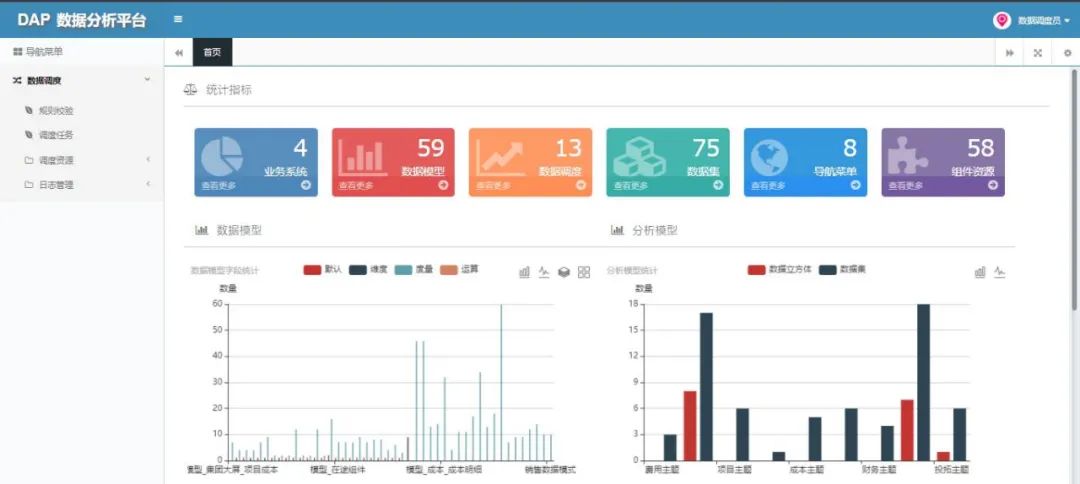Toggle the 数据立方体 legend series
Viewport: 1080px width, 484px height.
[780, 270]
